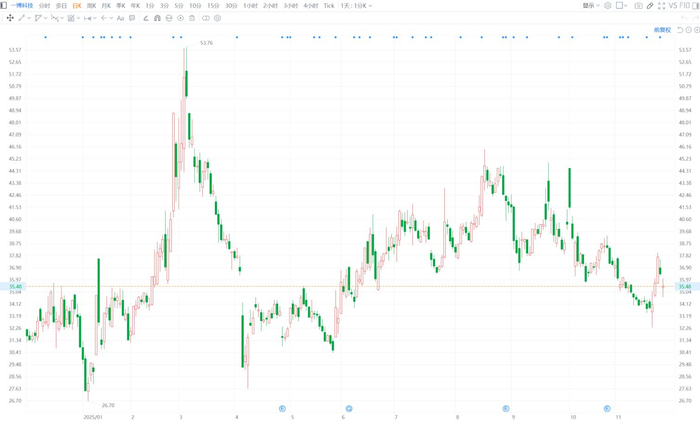The image size is (700, 423).
Task: Expand the 显示 display dropdown
Action: tap(591, 6)
